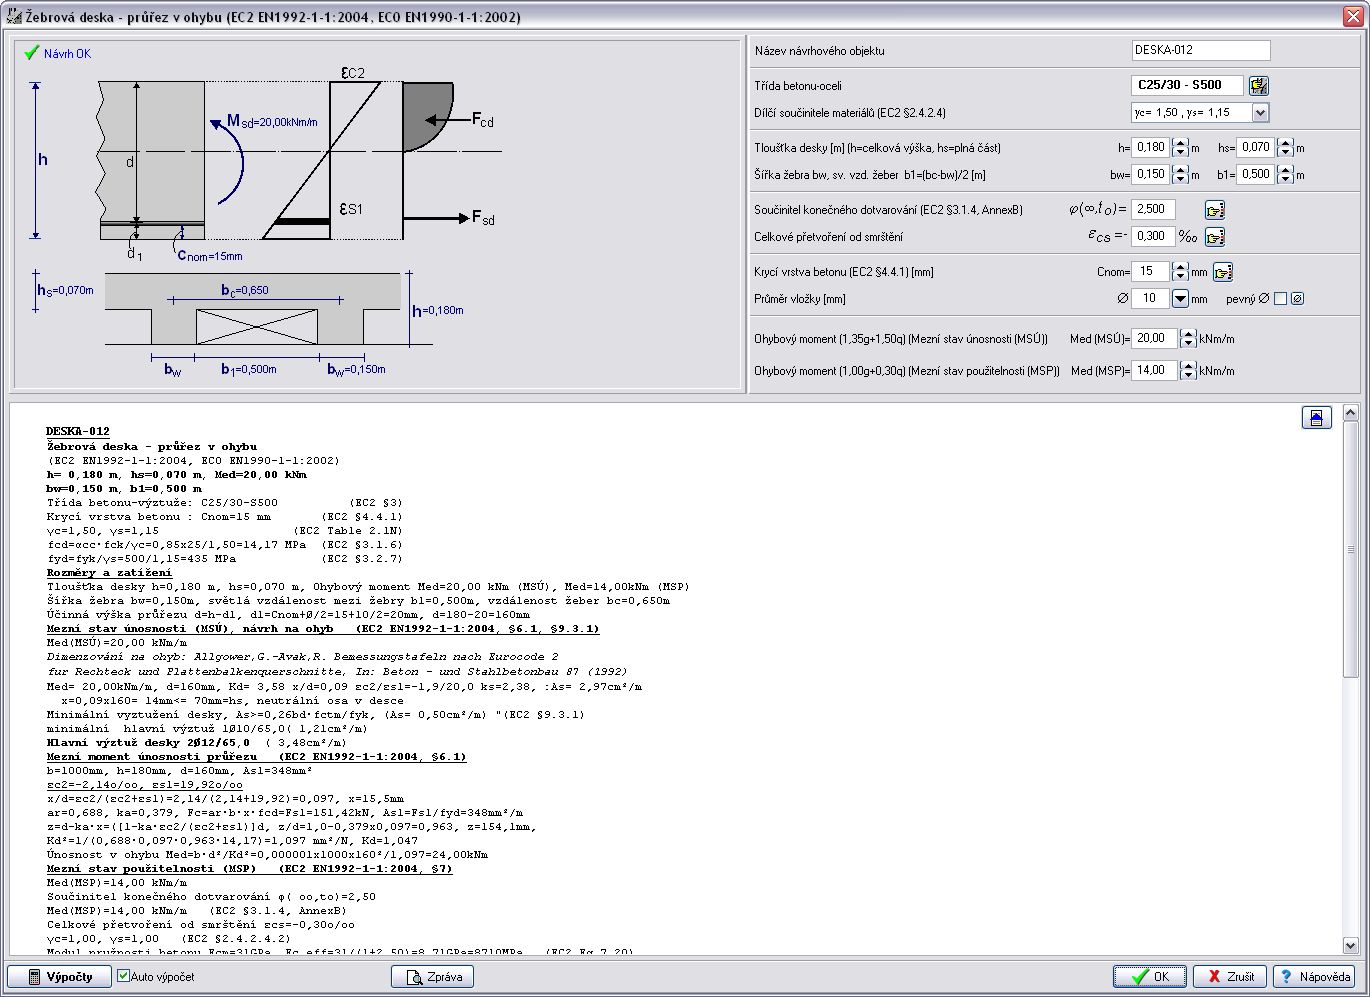Viewport: 1370px width, 997px height.
Task: Click the Med (MSP) 14,00 field
Action: coord(1155,370)
